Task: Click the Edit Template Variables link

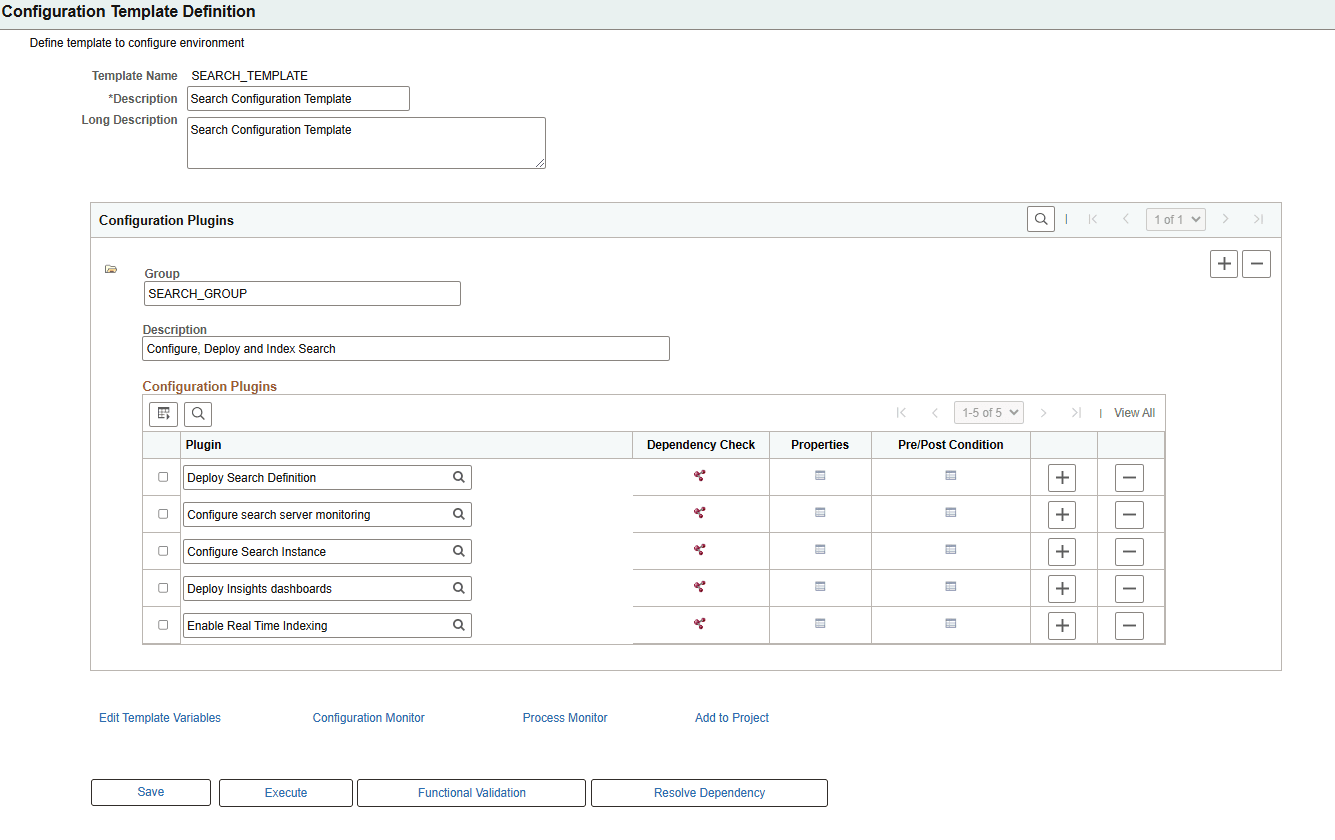Action: [x=159, y=717]
